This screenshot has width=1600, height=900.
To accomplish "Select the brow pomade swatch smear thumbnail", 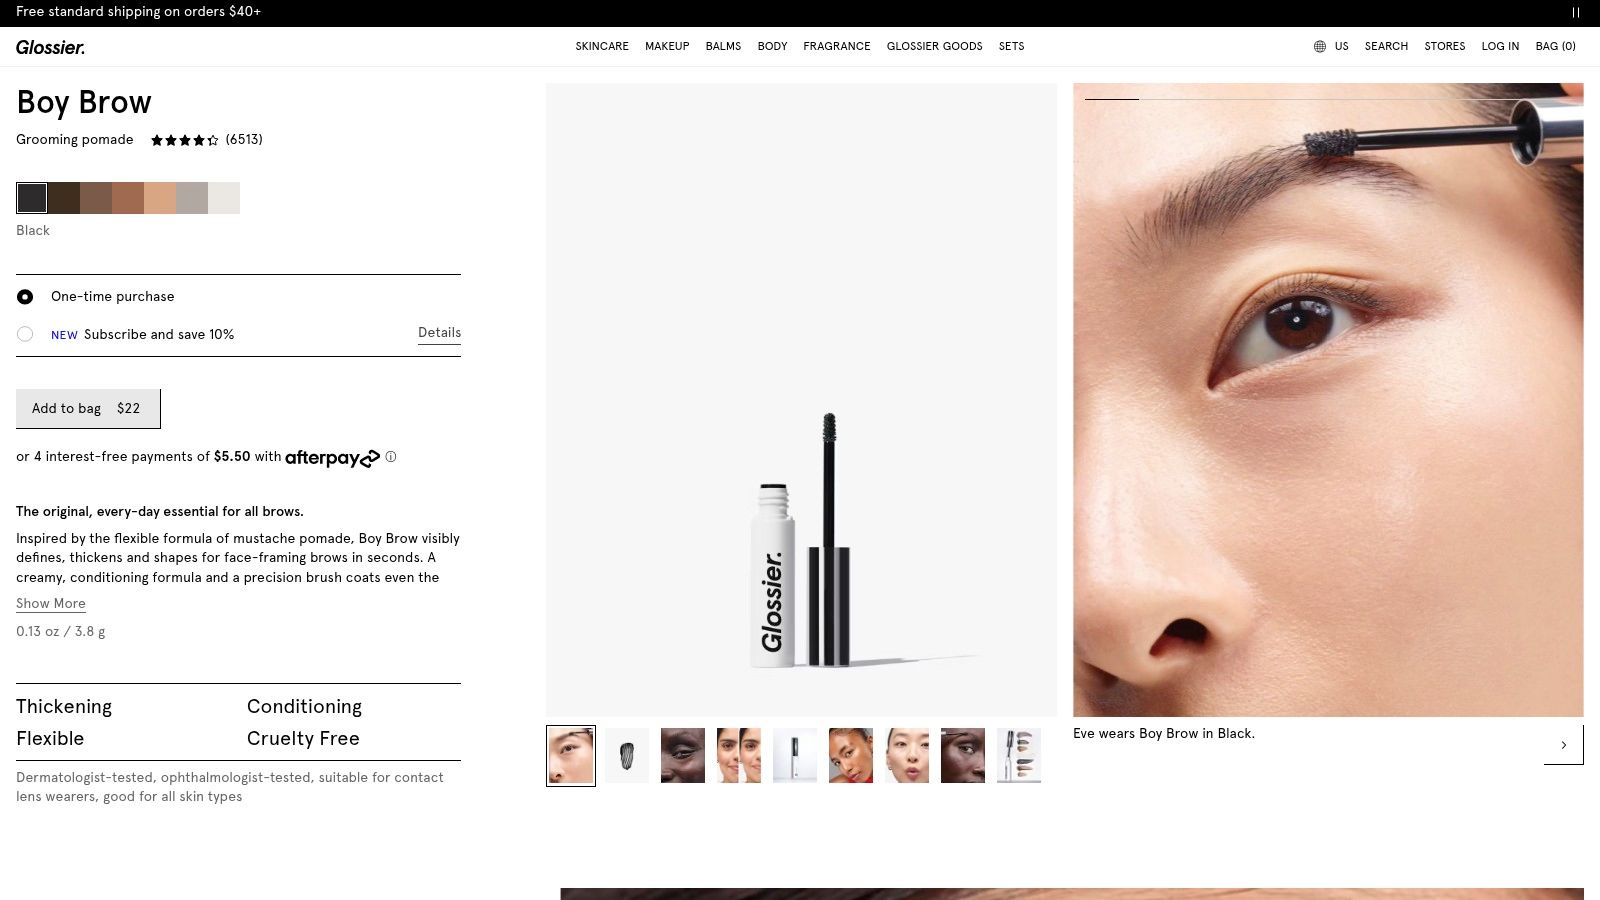I will tap(627, 756).
